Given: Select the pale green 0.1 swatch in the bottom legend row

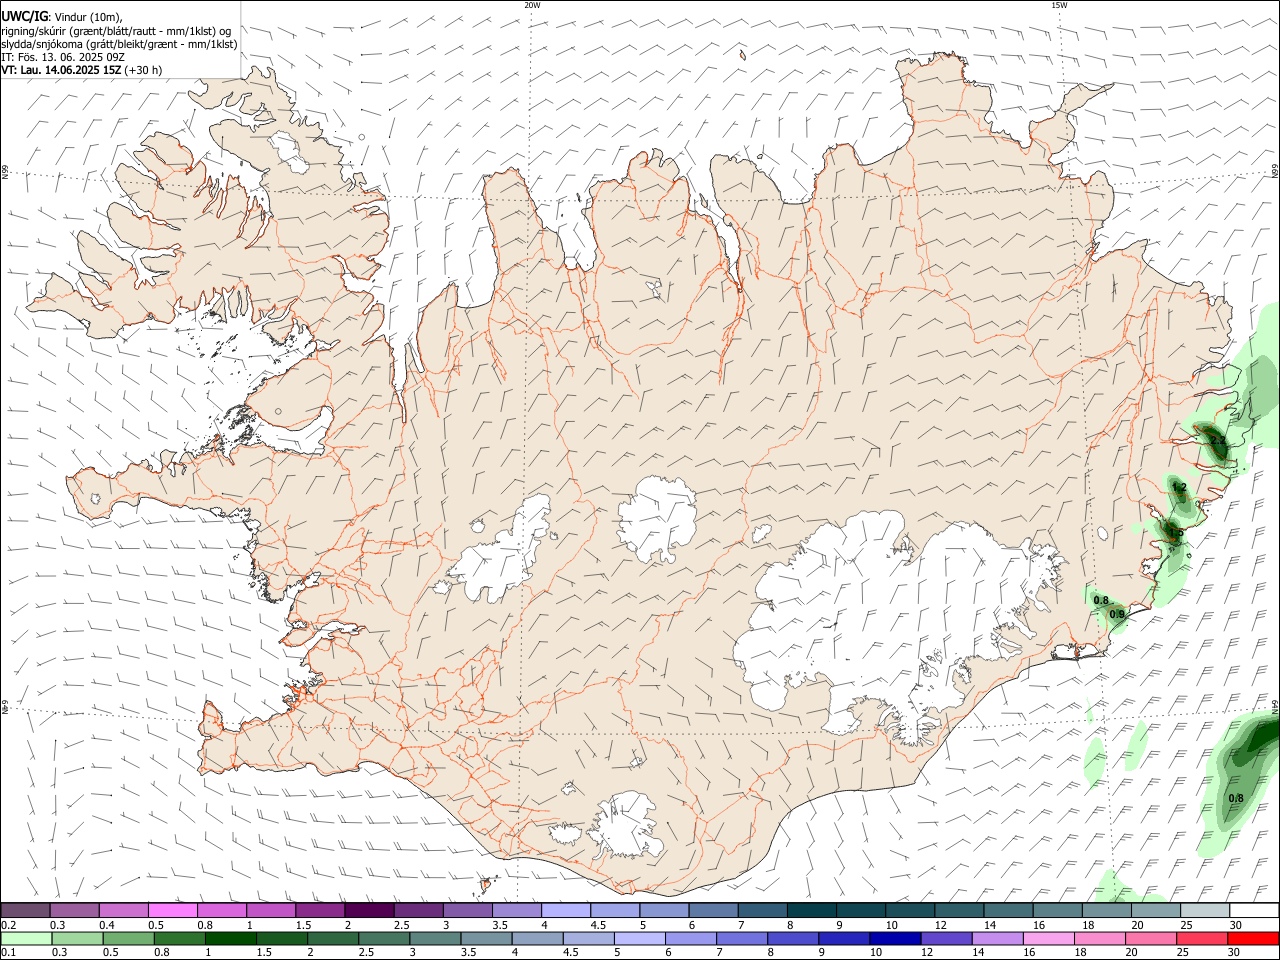Looking at the screenshot, I should point(27,938).
